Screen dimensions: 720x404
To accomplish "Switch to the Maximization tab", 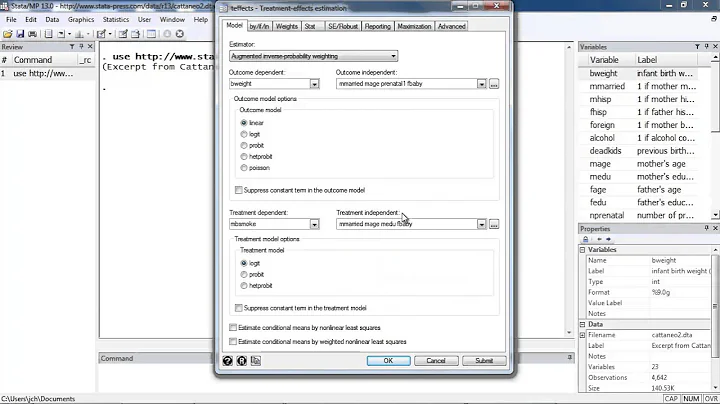I will tap(414, 27).
